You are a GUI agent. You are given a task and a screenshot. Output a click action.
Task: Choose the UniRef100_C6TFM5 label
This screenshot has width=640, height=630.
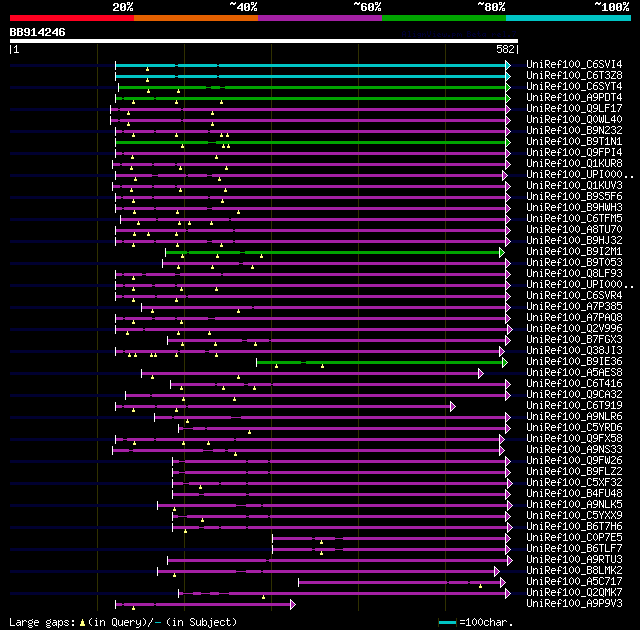pos(574,219)
